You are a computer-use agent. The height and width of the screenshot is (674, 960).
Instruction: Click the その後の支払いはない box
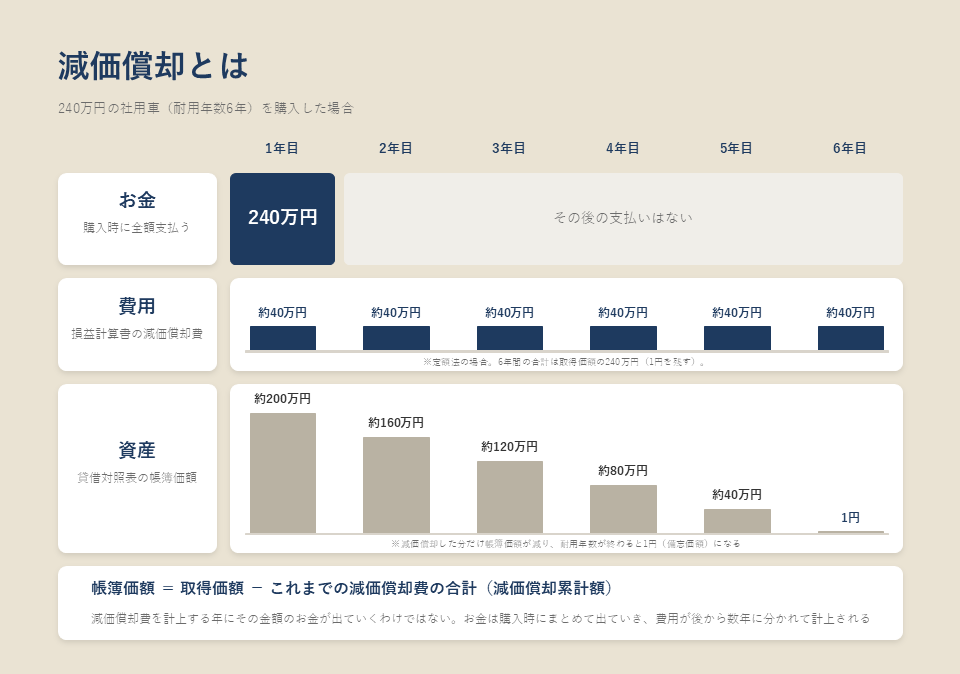point(623,219)
